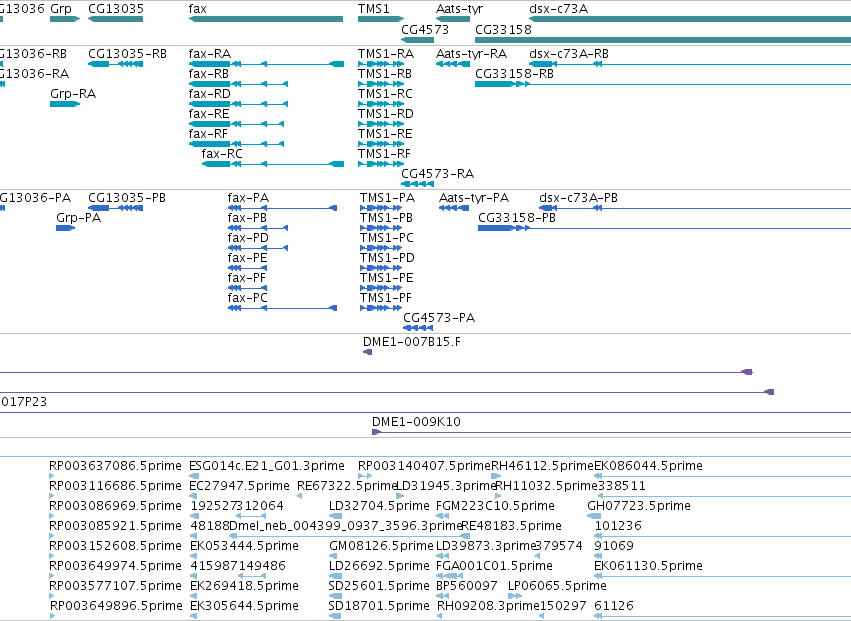Select EST label SD18701.5prime
The image size is (851, 621).
379,607
